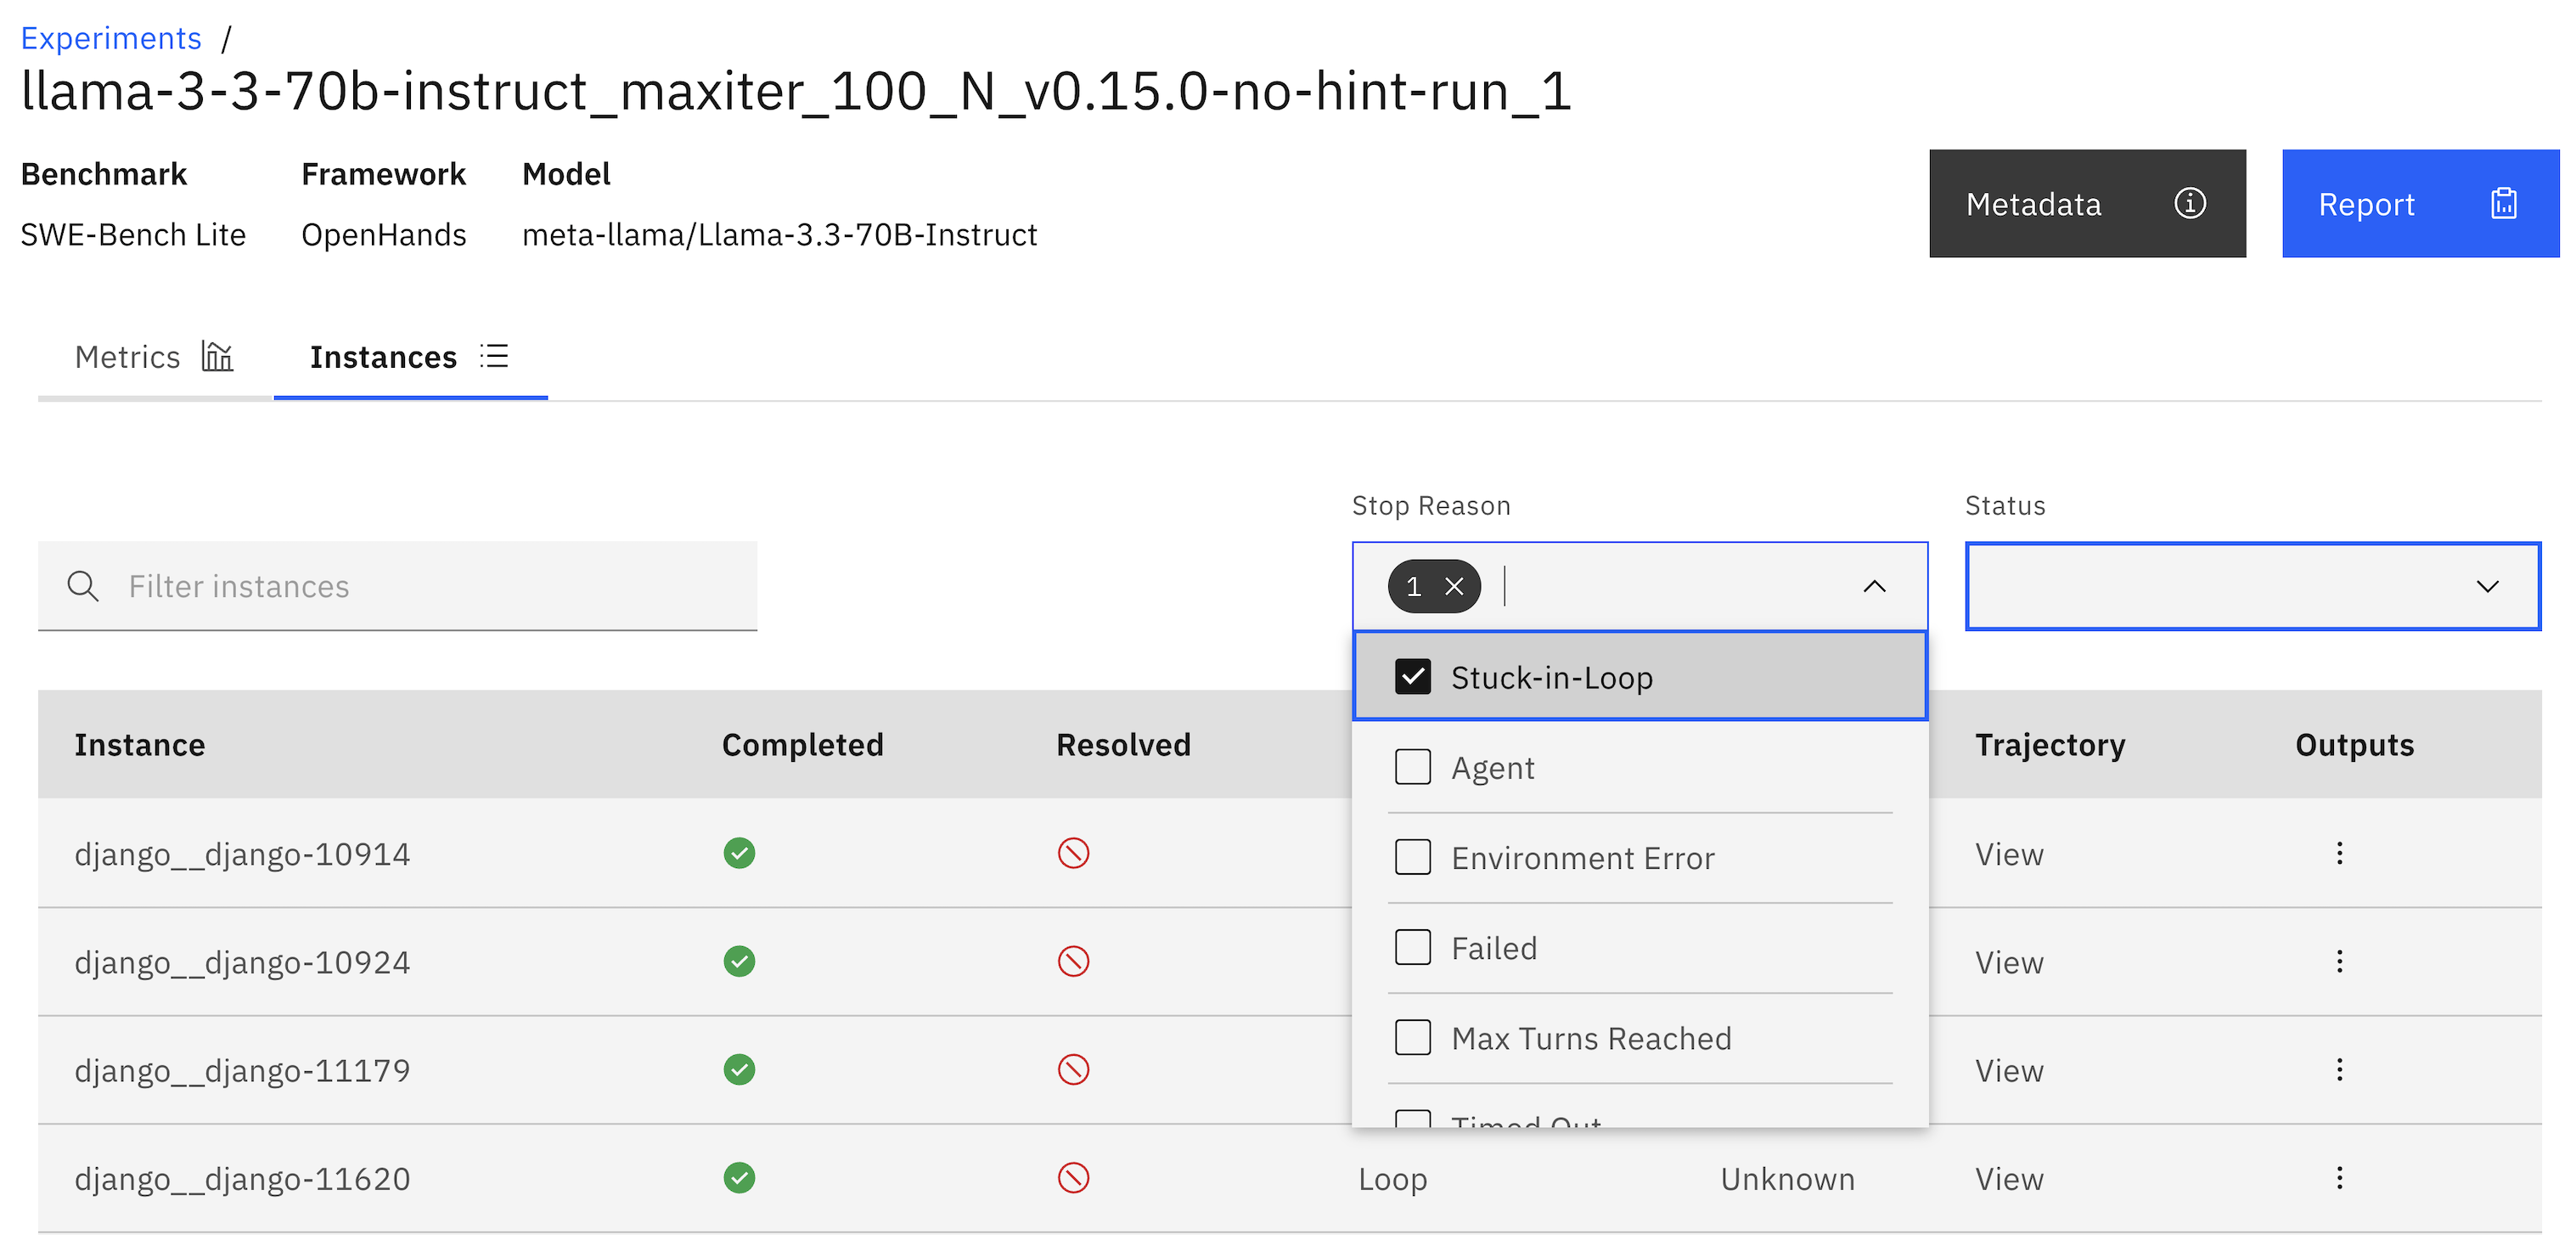Click the Report clipboard icon
This screenshot has height=1235, width=2576.
point(2503,203)
